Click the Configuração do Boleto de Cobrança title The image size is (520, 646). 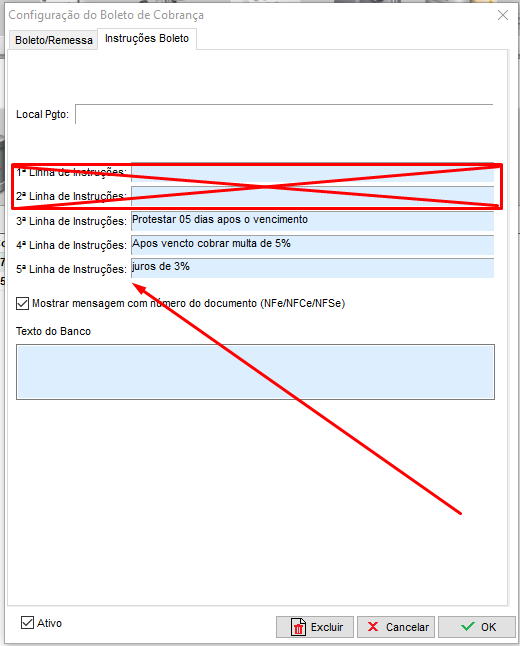coord(106,15)
